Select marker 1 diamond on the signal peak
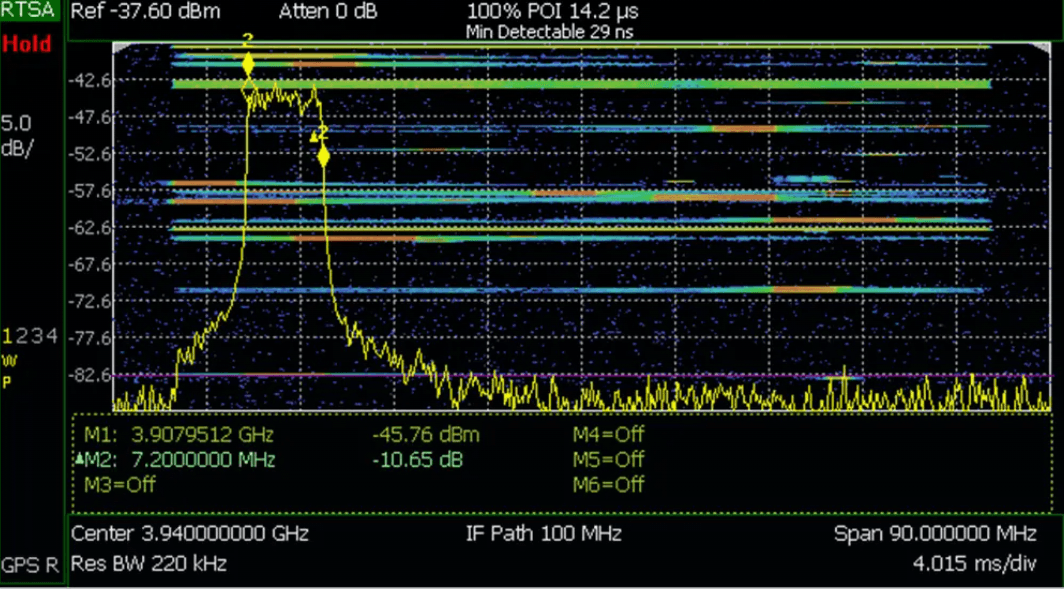This screenshot has height=589, width=1064. [247, 62]
